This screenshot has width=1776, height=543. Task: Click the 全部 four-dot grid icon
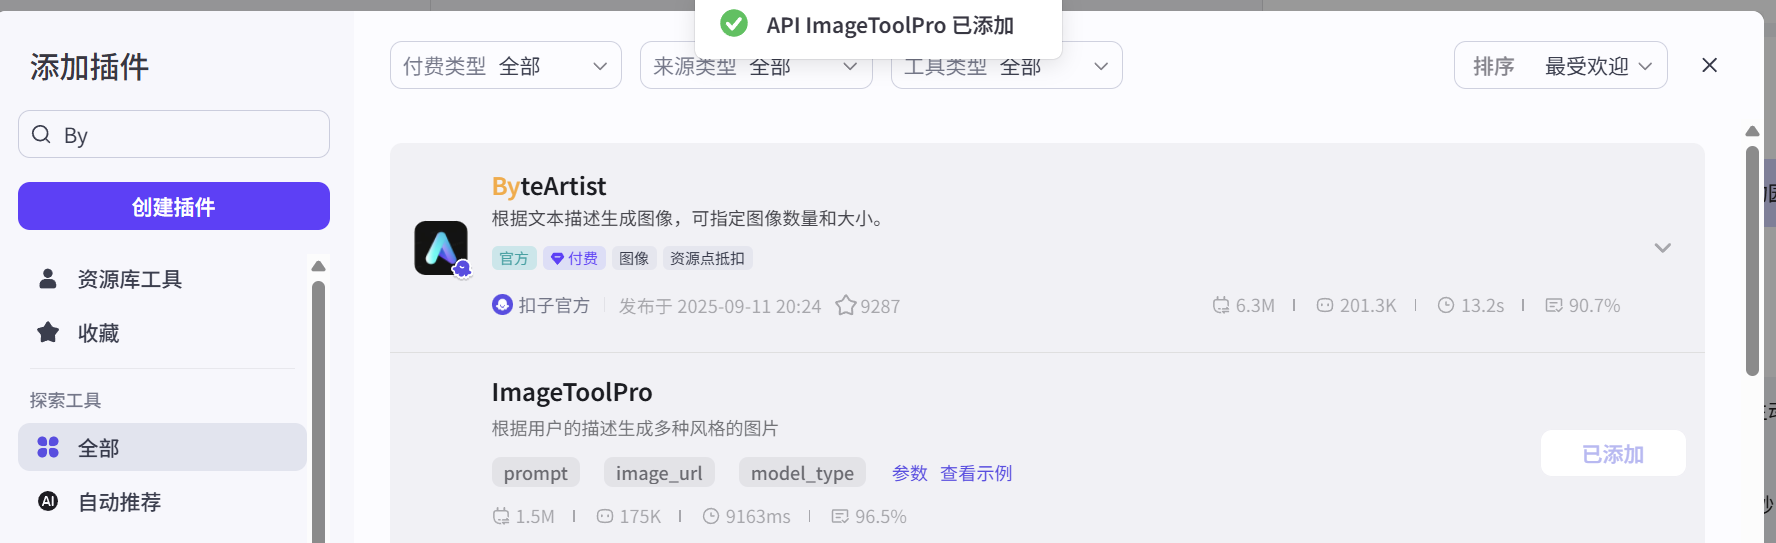(48, 447)
